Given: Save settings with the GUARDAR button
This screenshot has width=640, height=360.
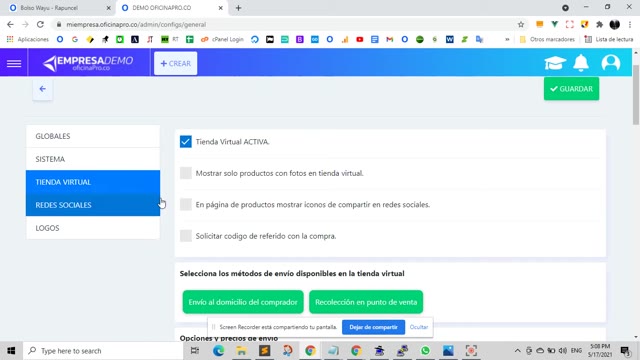Looking at the screenshot, I should coord(571,89).
